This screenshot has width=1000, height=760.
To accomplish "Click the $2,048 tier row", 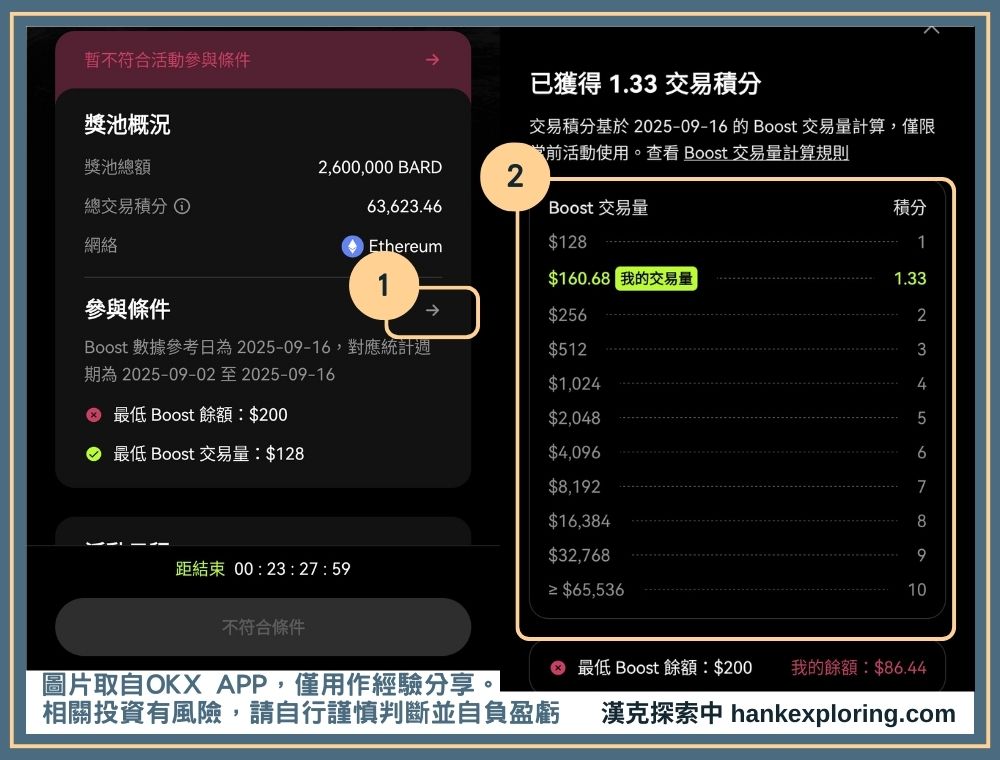I will (737, 418).
